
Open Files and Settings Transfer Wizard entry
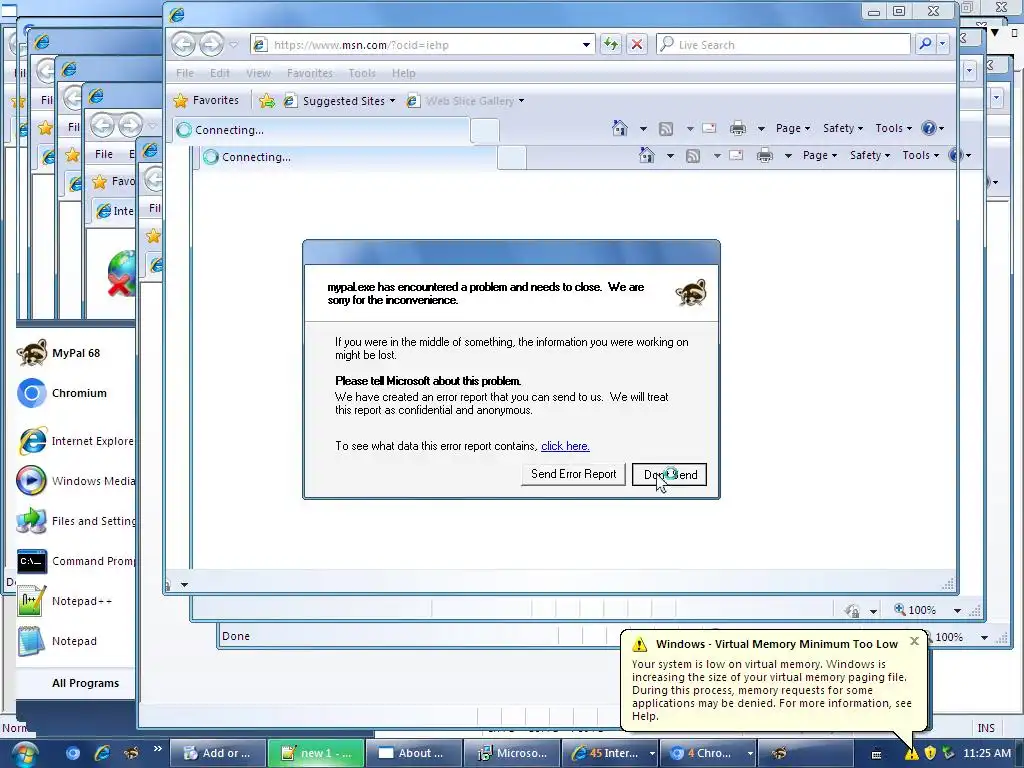pyautogui.click(x=75, y=521)
